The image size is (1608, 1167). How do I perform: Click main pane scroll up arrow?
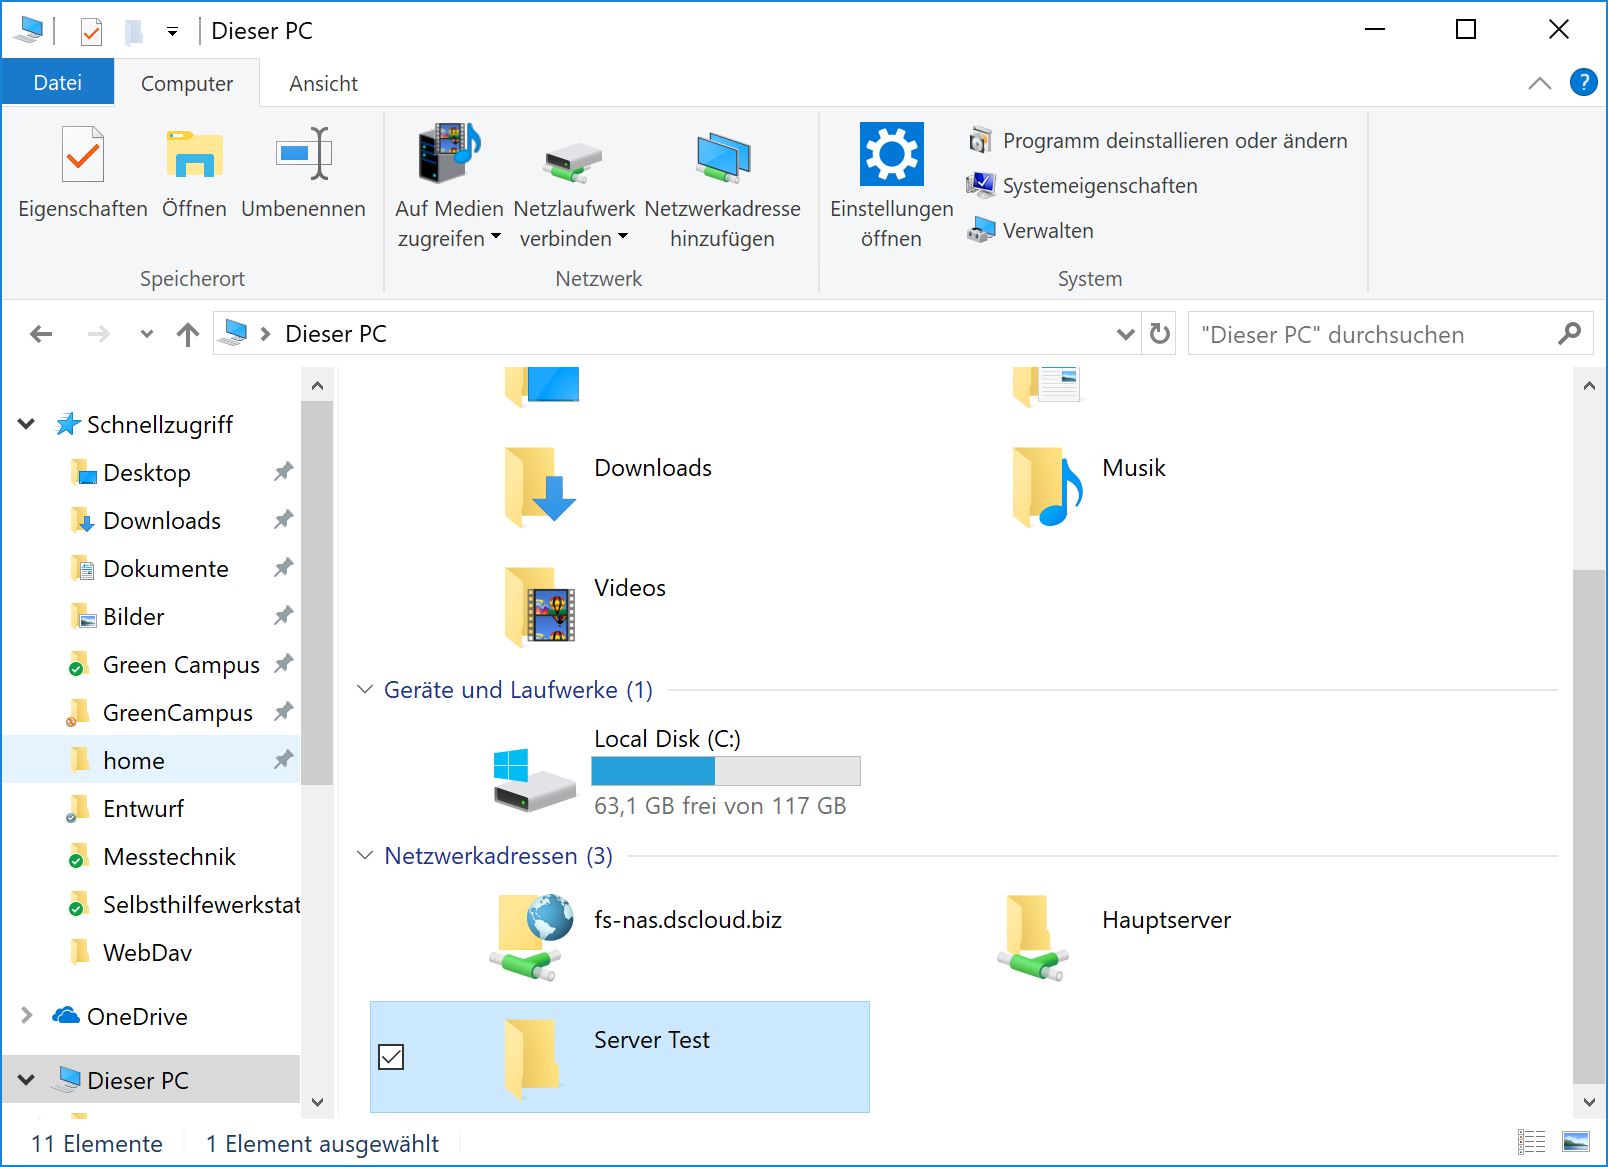1589,385
